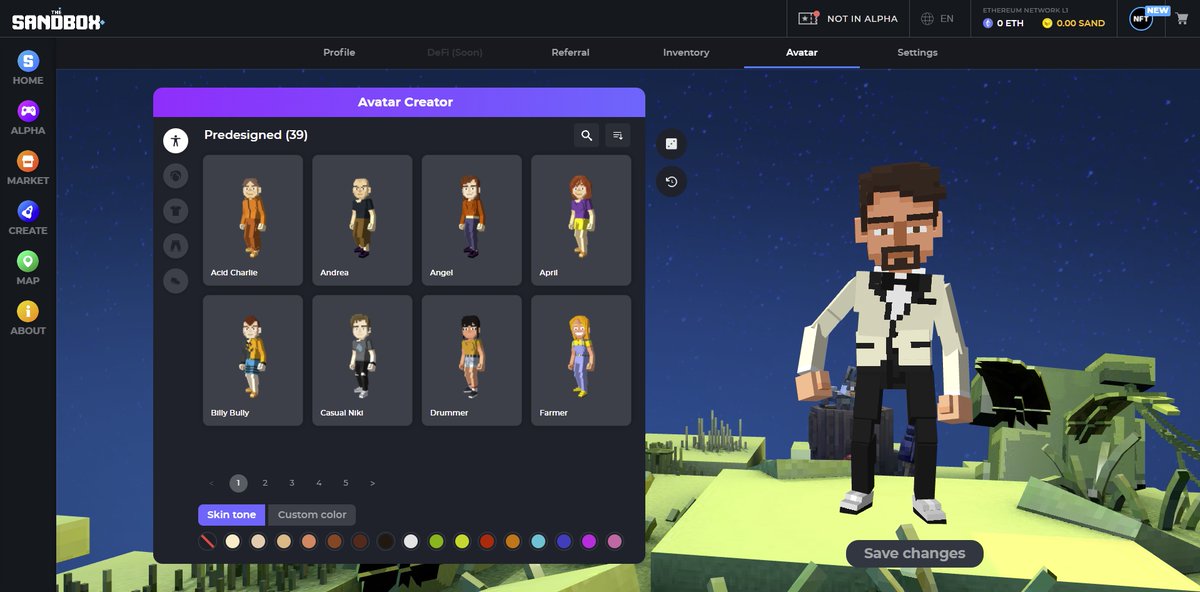Pick the purple skin tone swatch
The image size is (1200, 592).
point(589,541)
